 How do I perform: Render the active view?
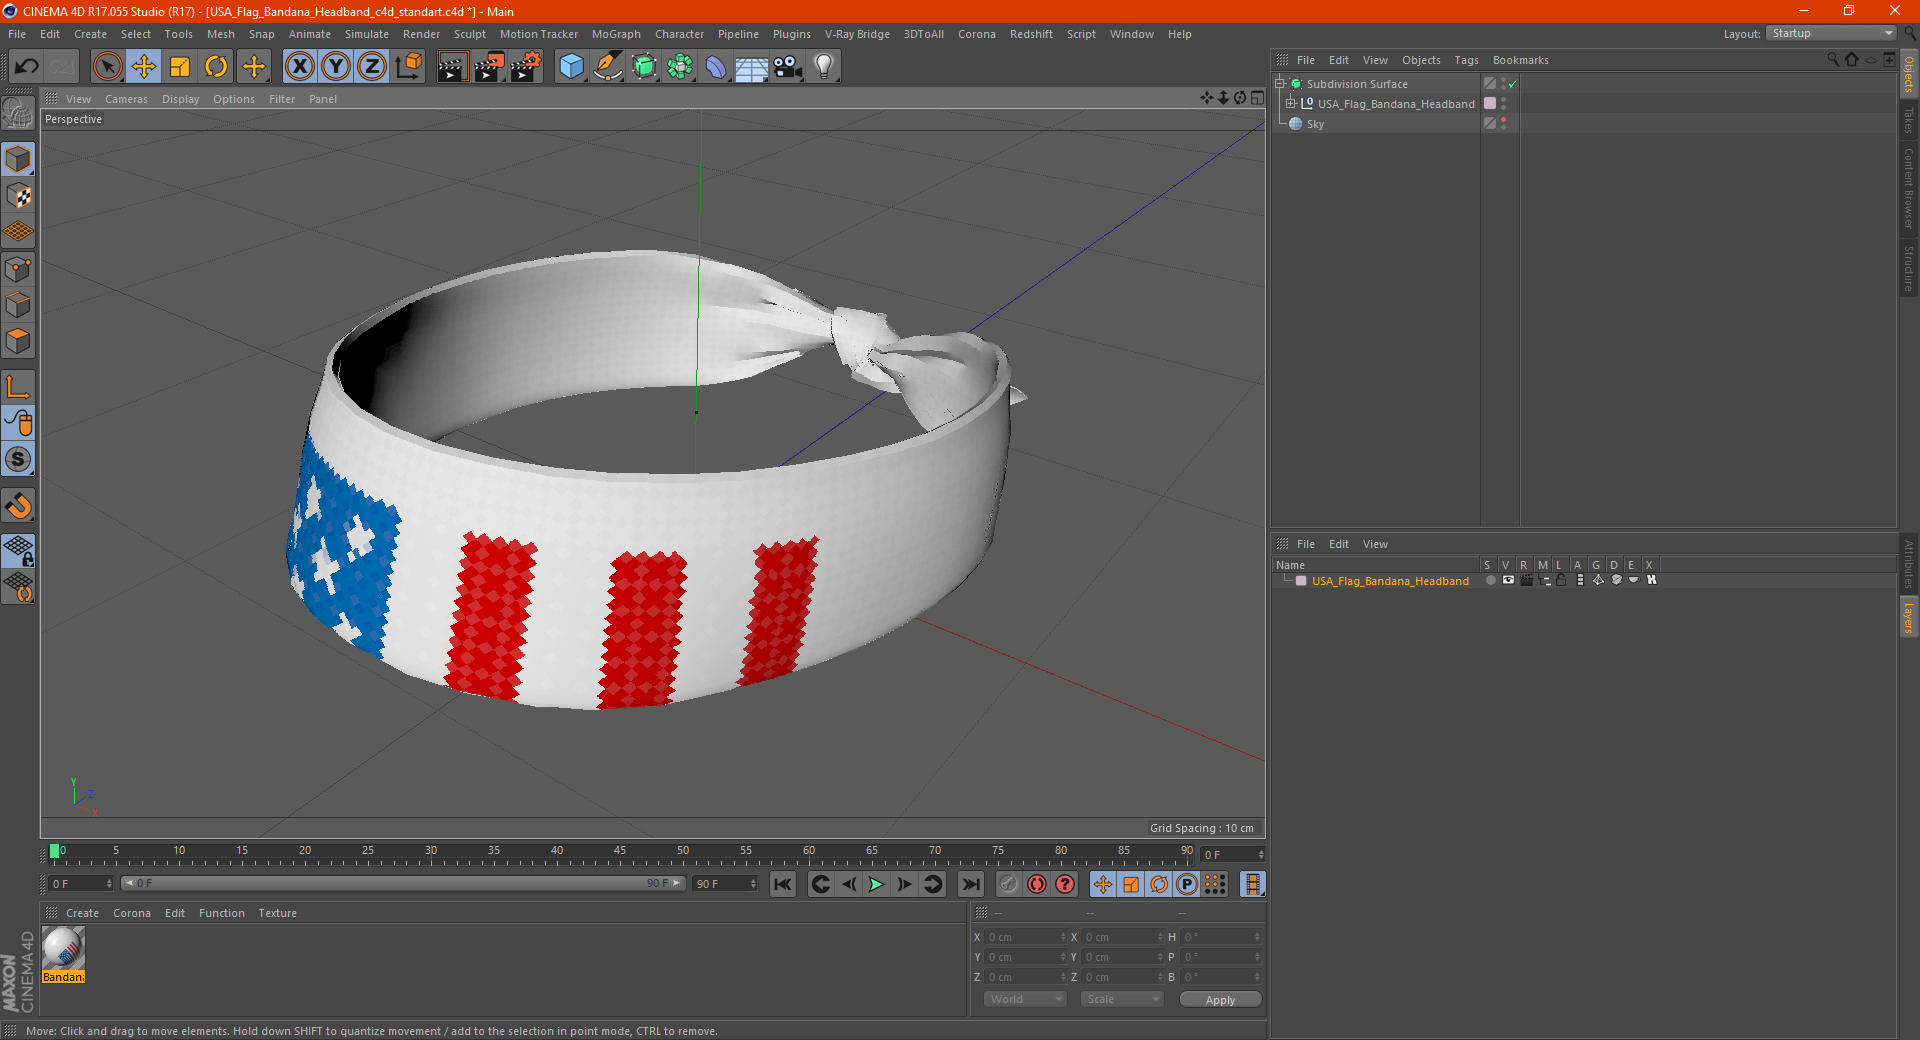click(452, 67)
